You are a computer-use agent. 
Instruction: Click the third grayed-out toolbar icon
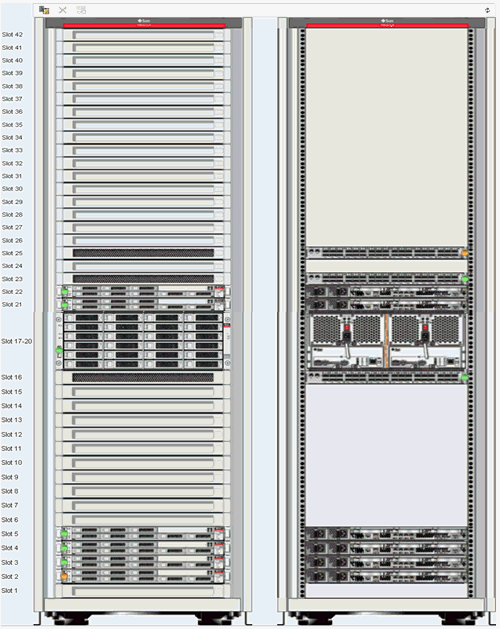[81, 10]
